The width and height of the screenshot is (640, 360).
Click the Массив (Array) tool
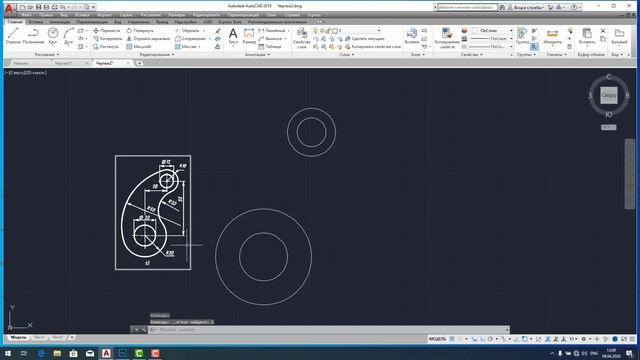pyautogui.click(x=186, y=47)
